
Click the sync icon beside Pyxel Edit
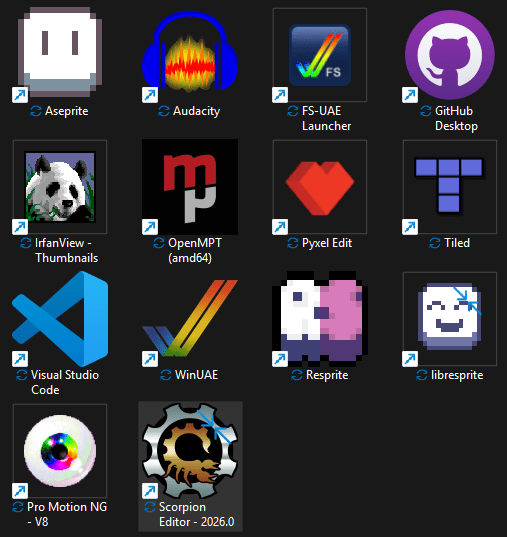pos(293,243)
